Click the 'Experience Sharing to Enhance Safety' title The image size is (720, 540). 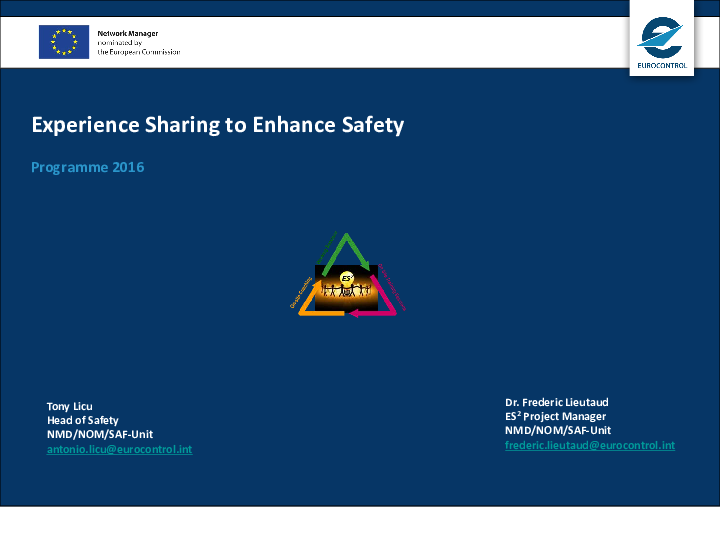pos(217,125)
